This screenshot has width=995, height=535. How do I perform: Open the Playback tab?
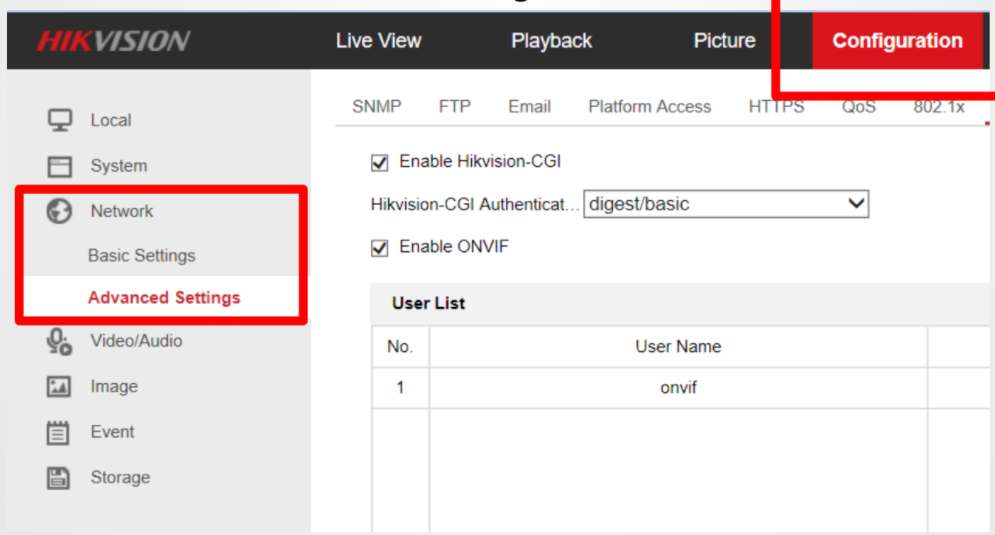click(x=551, y=41)
